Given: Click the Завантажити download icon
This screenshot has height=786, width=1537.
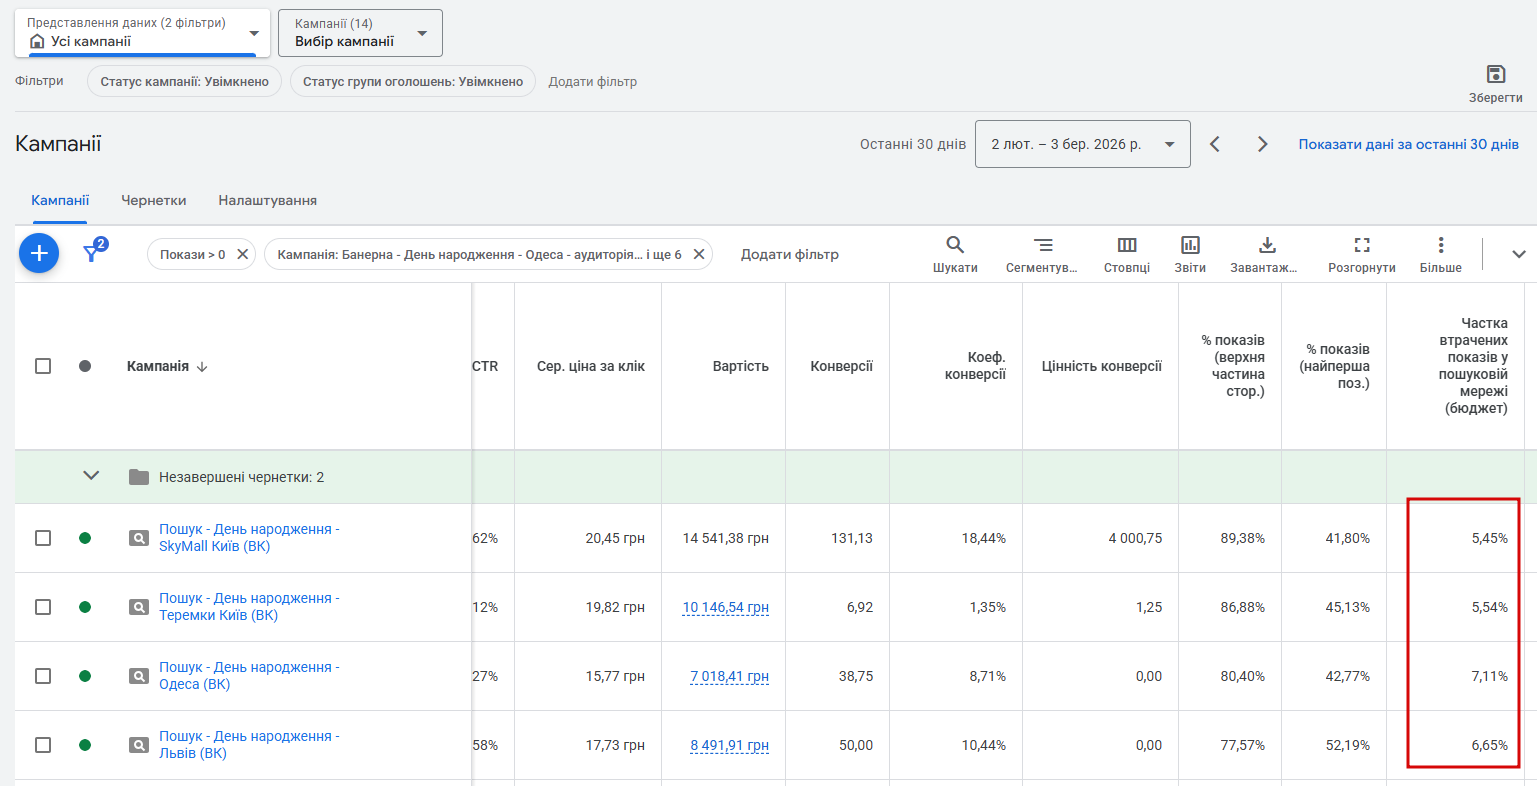Looking at the screenshot, I should coord(1267,245).
